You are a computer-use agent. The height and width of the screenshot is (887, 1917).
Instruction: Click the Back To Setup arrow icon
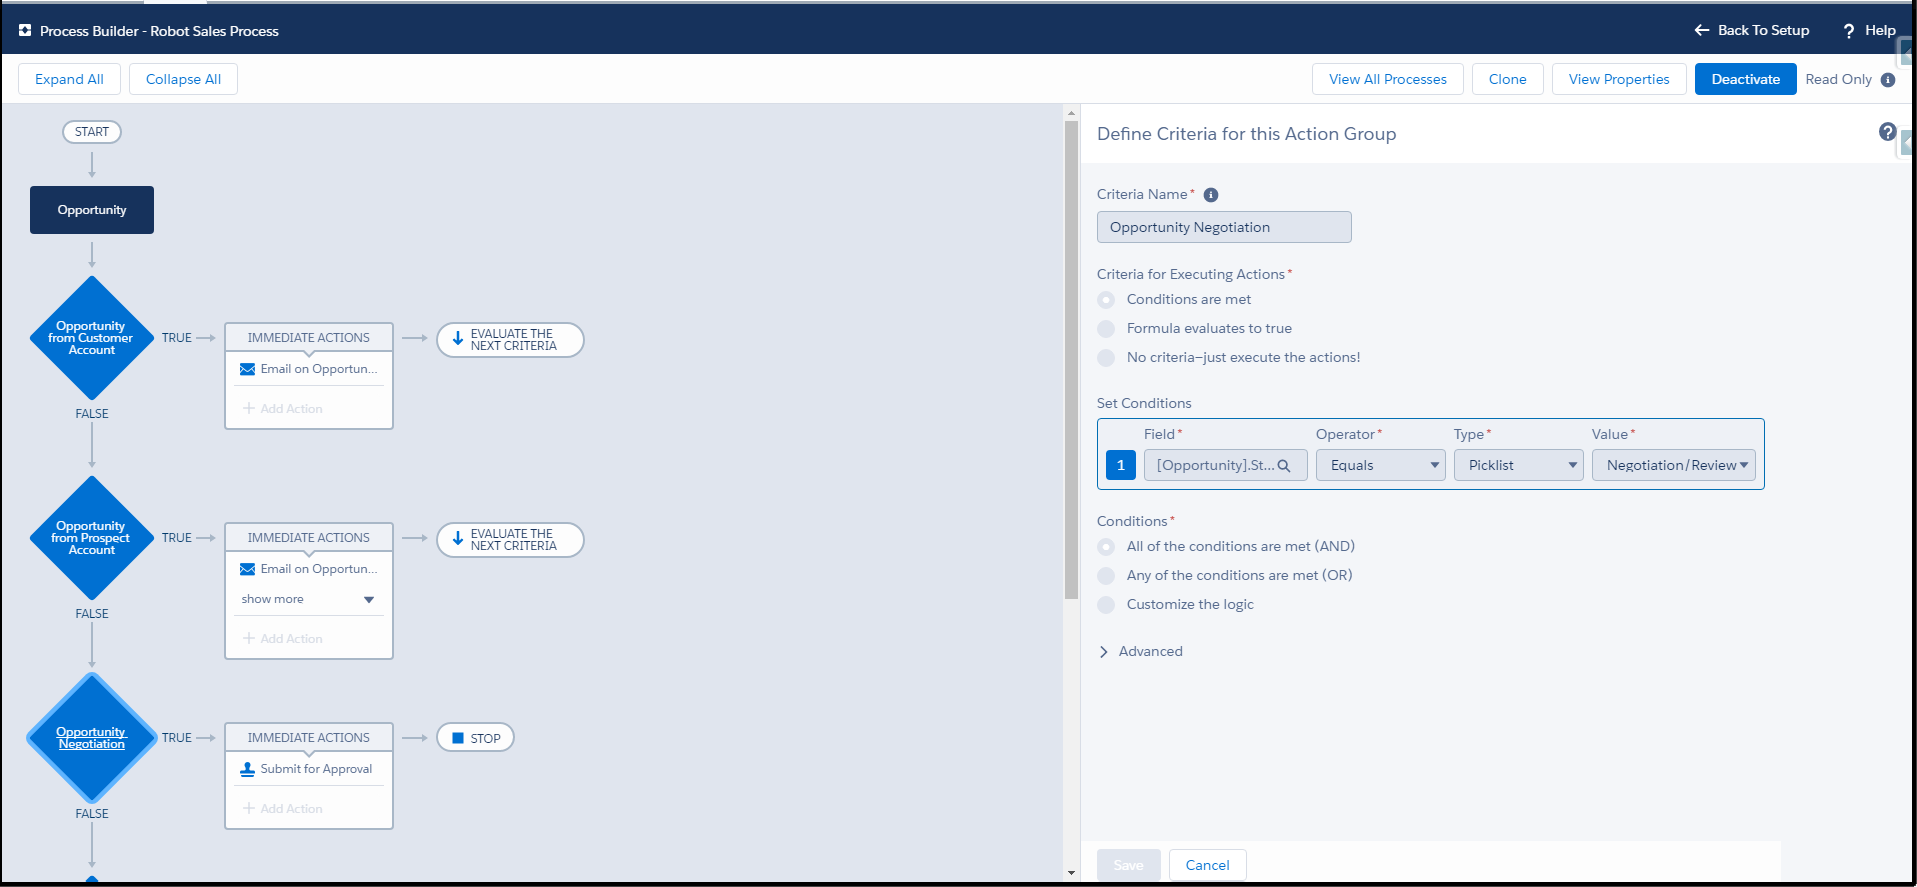pyautogui.click(x=1701, y=30)
